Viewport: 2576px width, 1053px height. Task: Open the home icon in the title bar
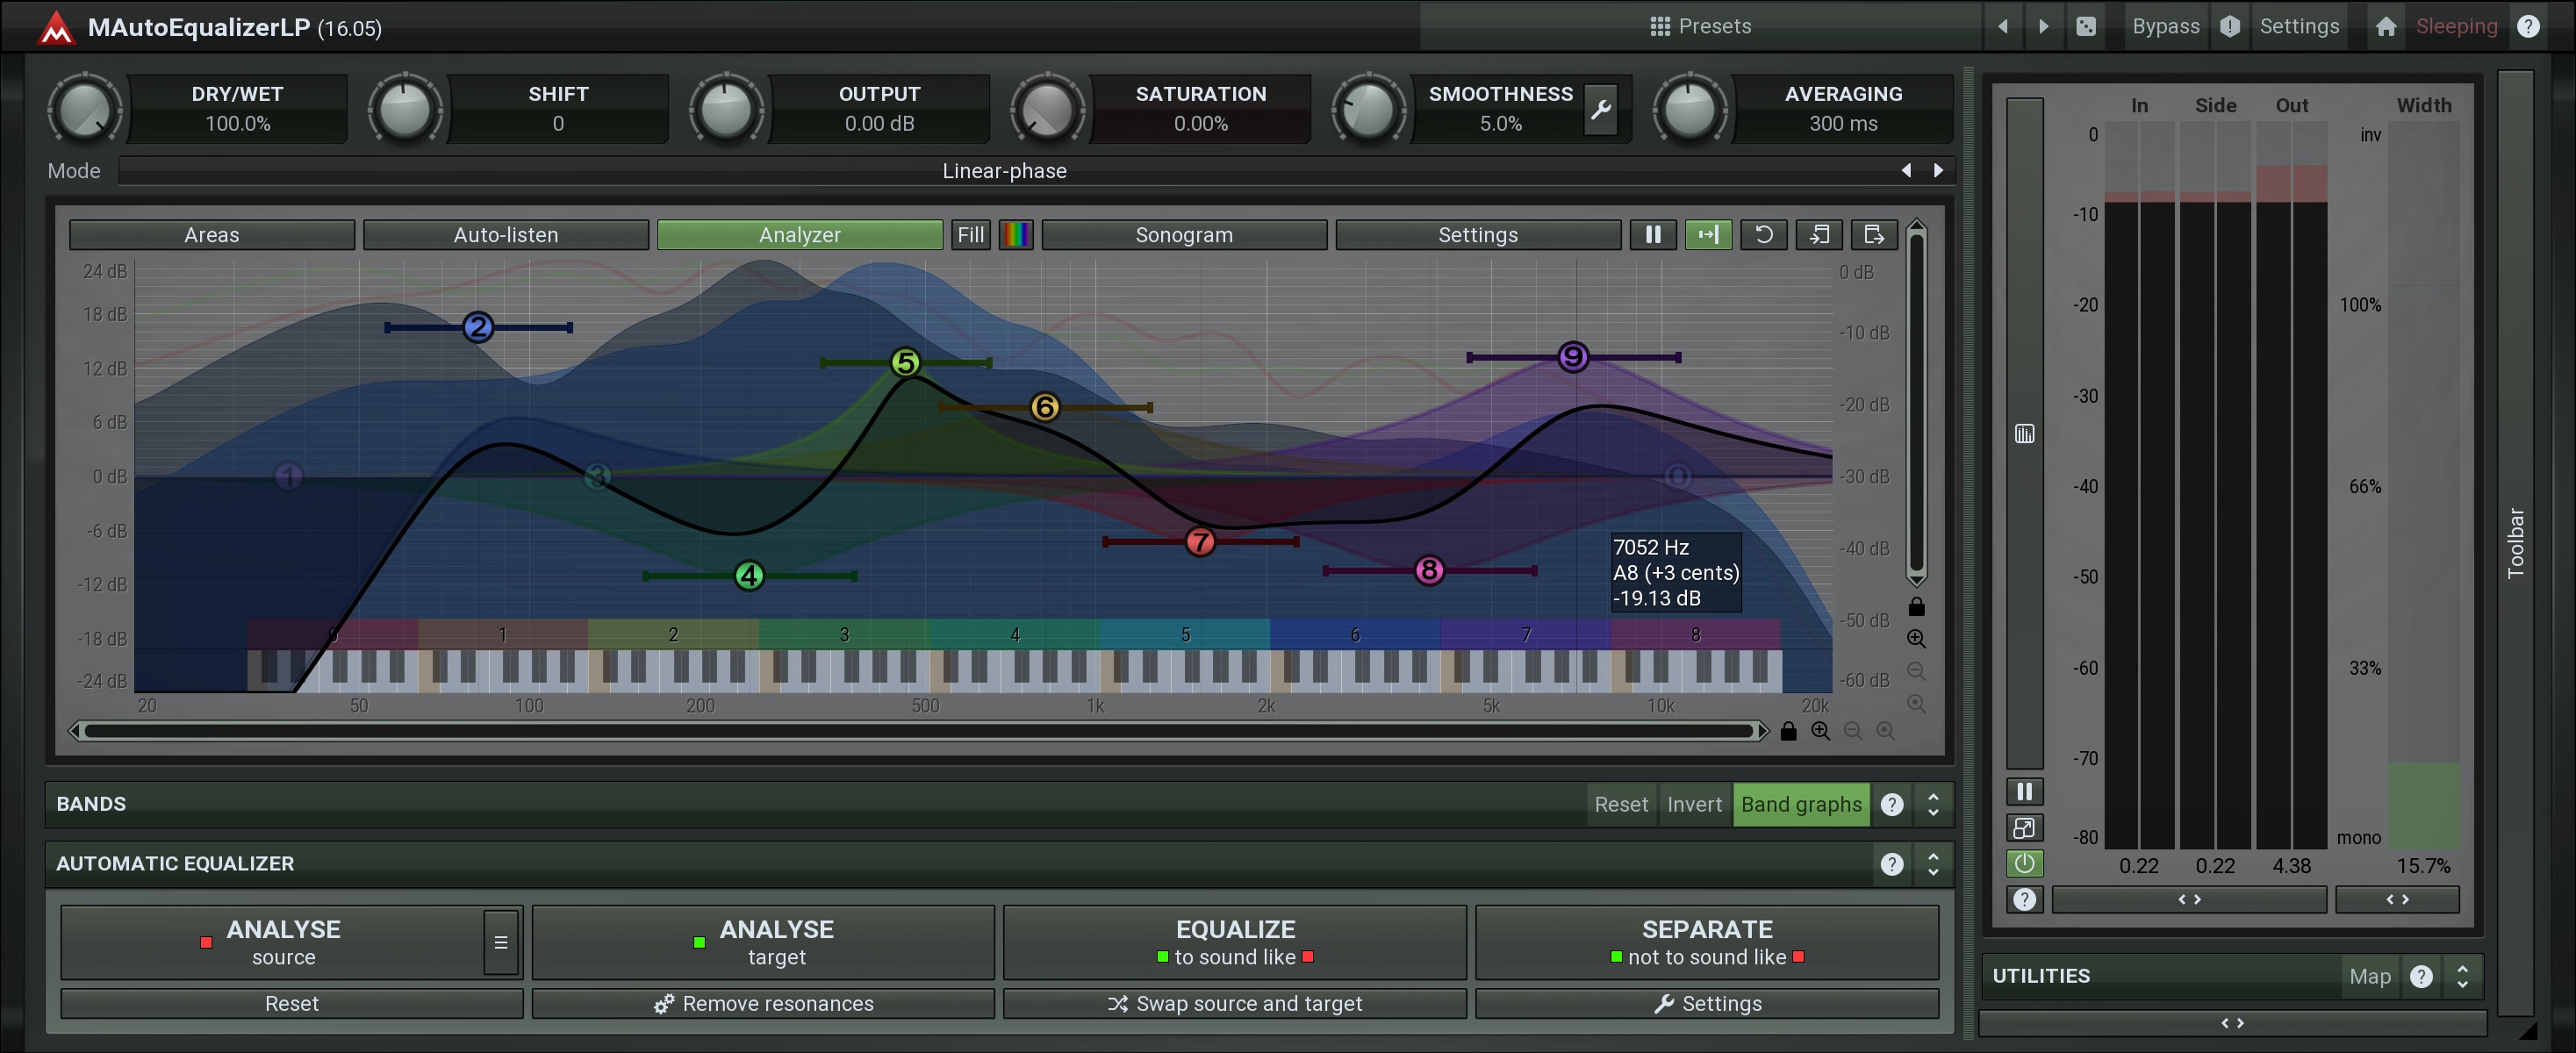[2386, 26]
